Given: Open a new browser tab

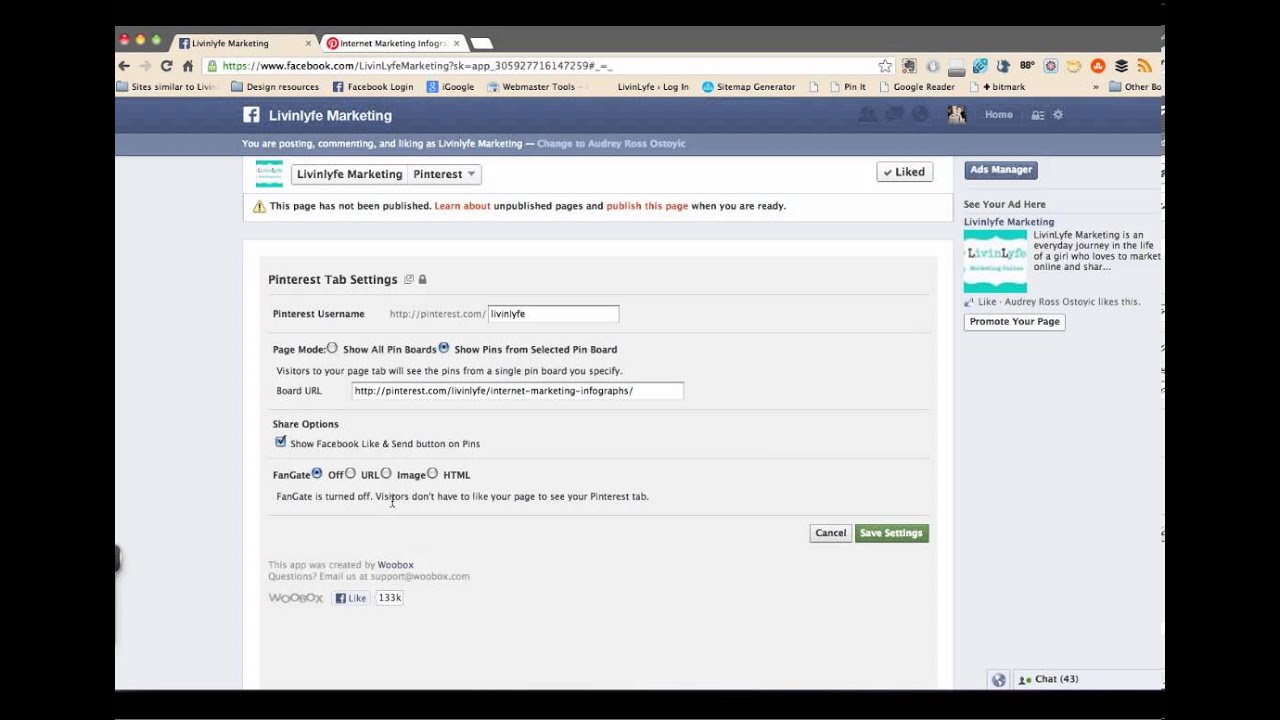Looking at the screenshot, I should pos(481,44).
